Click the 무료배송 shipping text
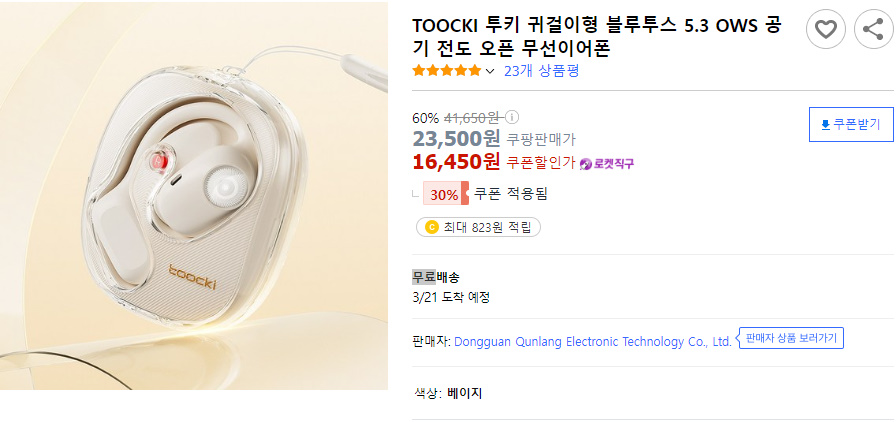 click(x=436, y=278)
